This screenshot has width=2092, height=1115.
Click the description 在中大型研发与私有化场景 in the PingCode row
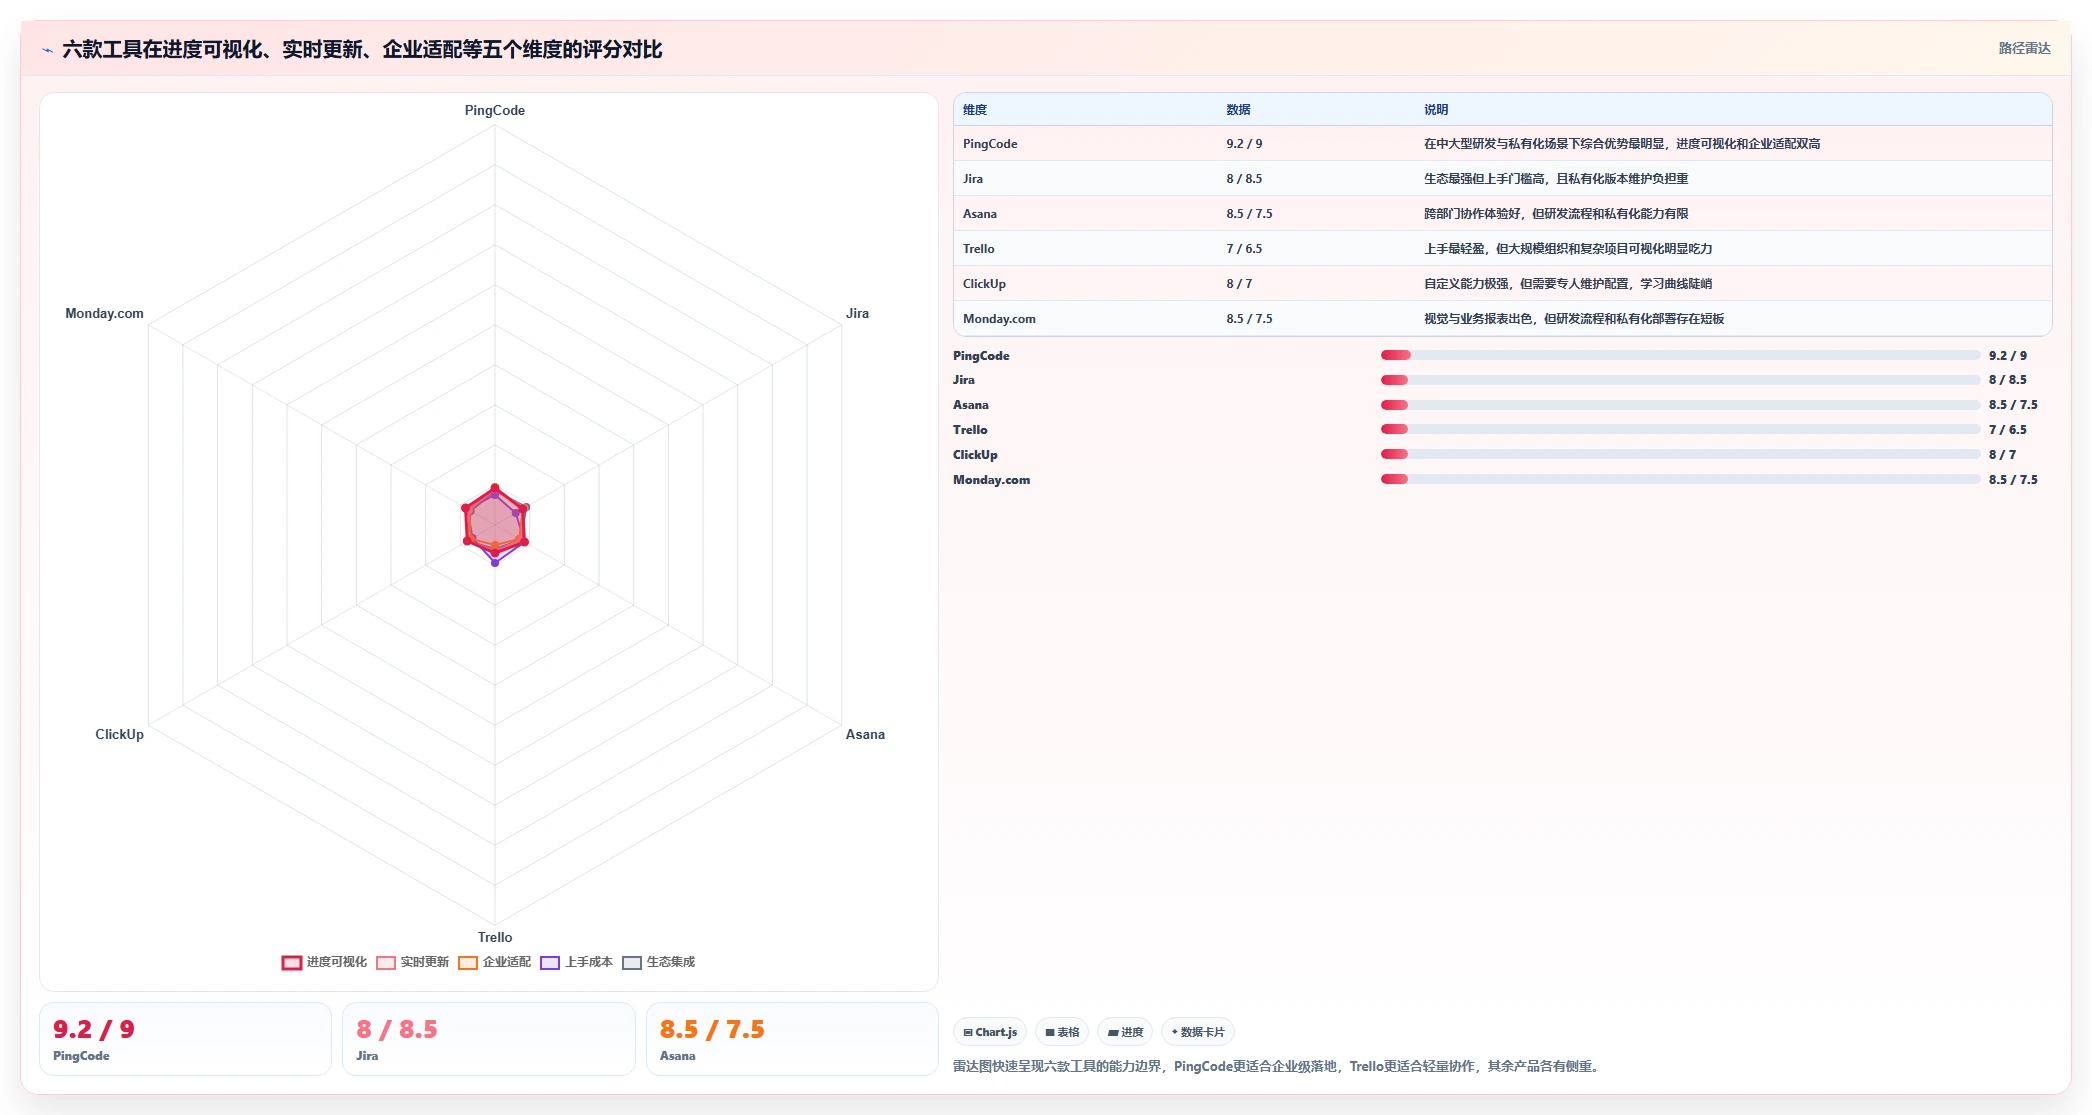tap(1622, 144)
